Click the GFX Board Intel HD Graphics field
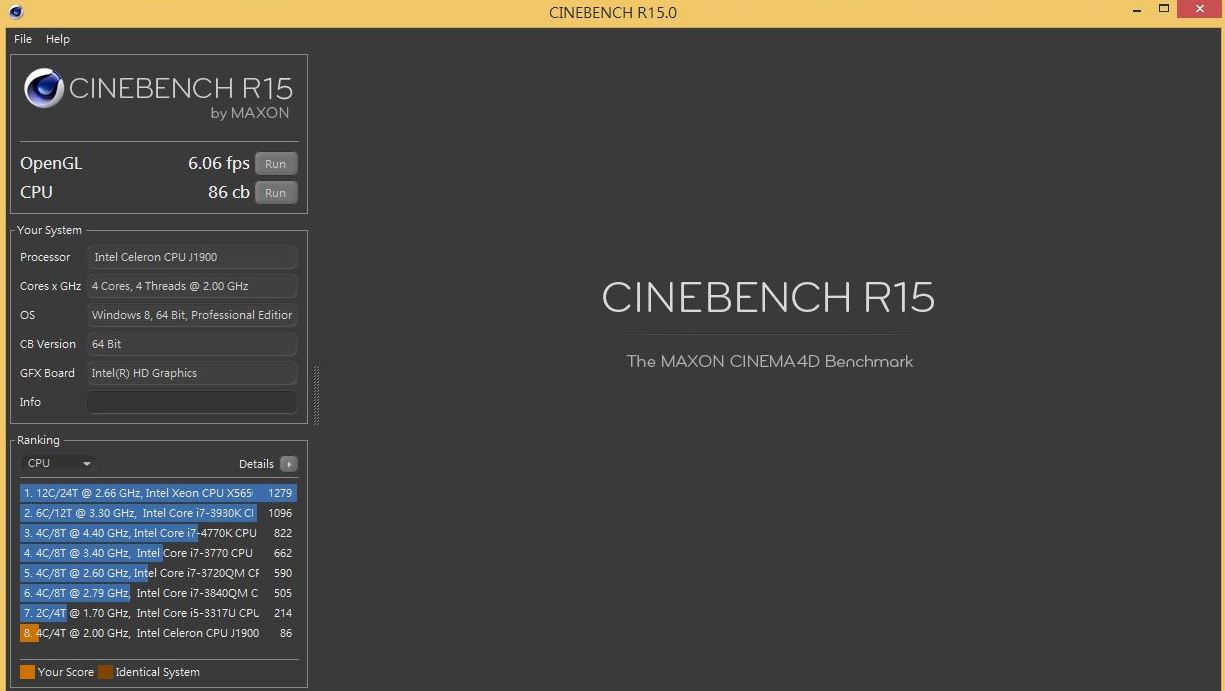 tap(192, 373)
